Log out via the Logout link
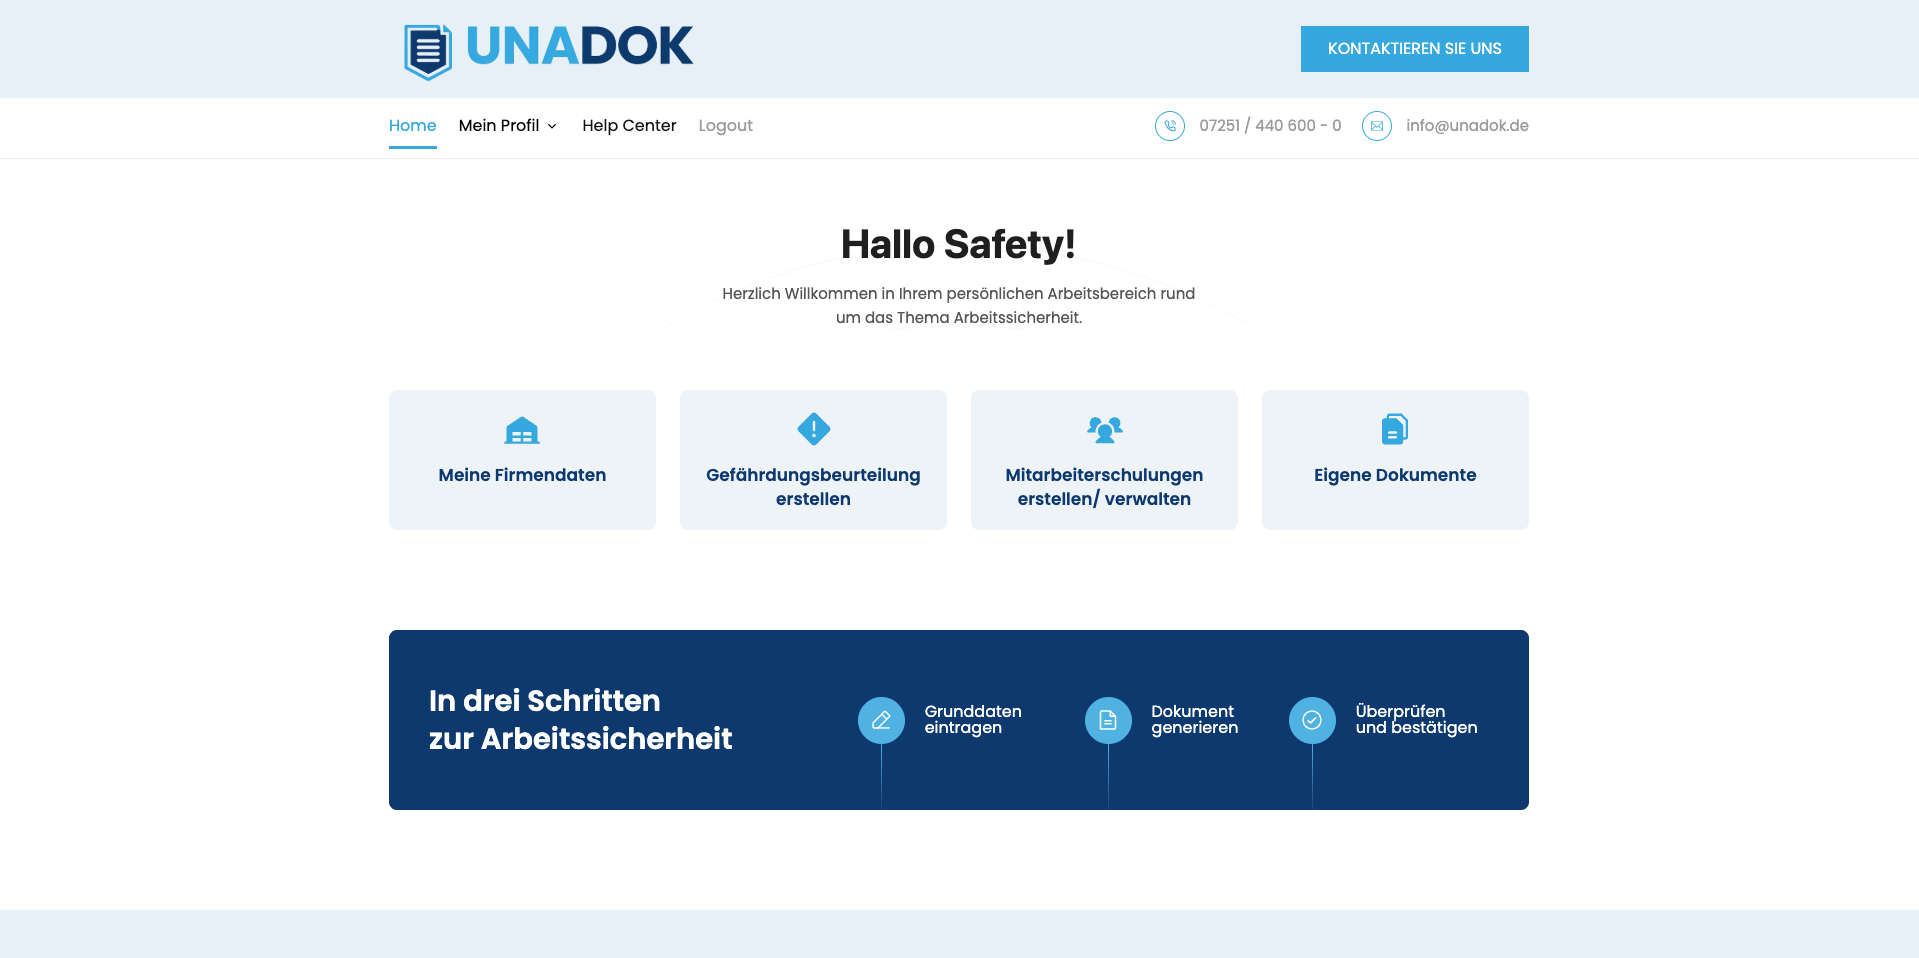1919x958 pixels. coord(725,126)
